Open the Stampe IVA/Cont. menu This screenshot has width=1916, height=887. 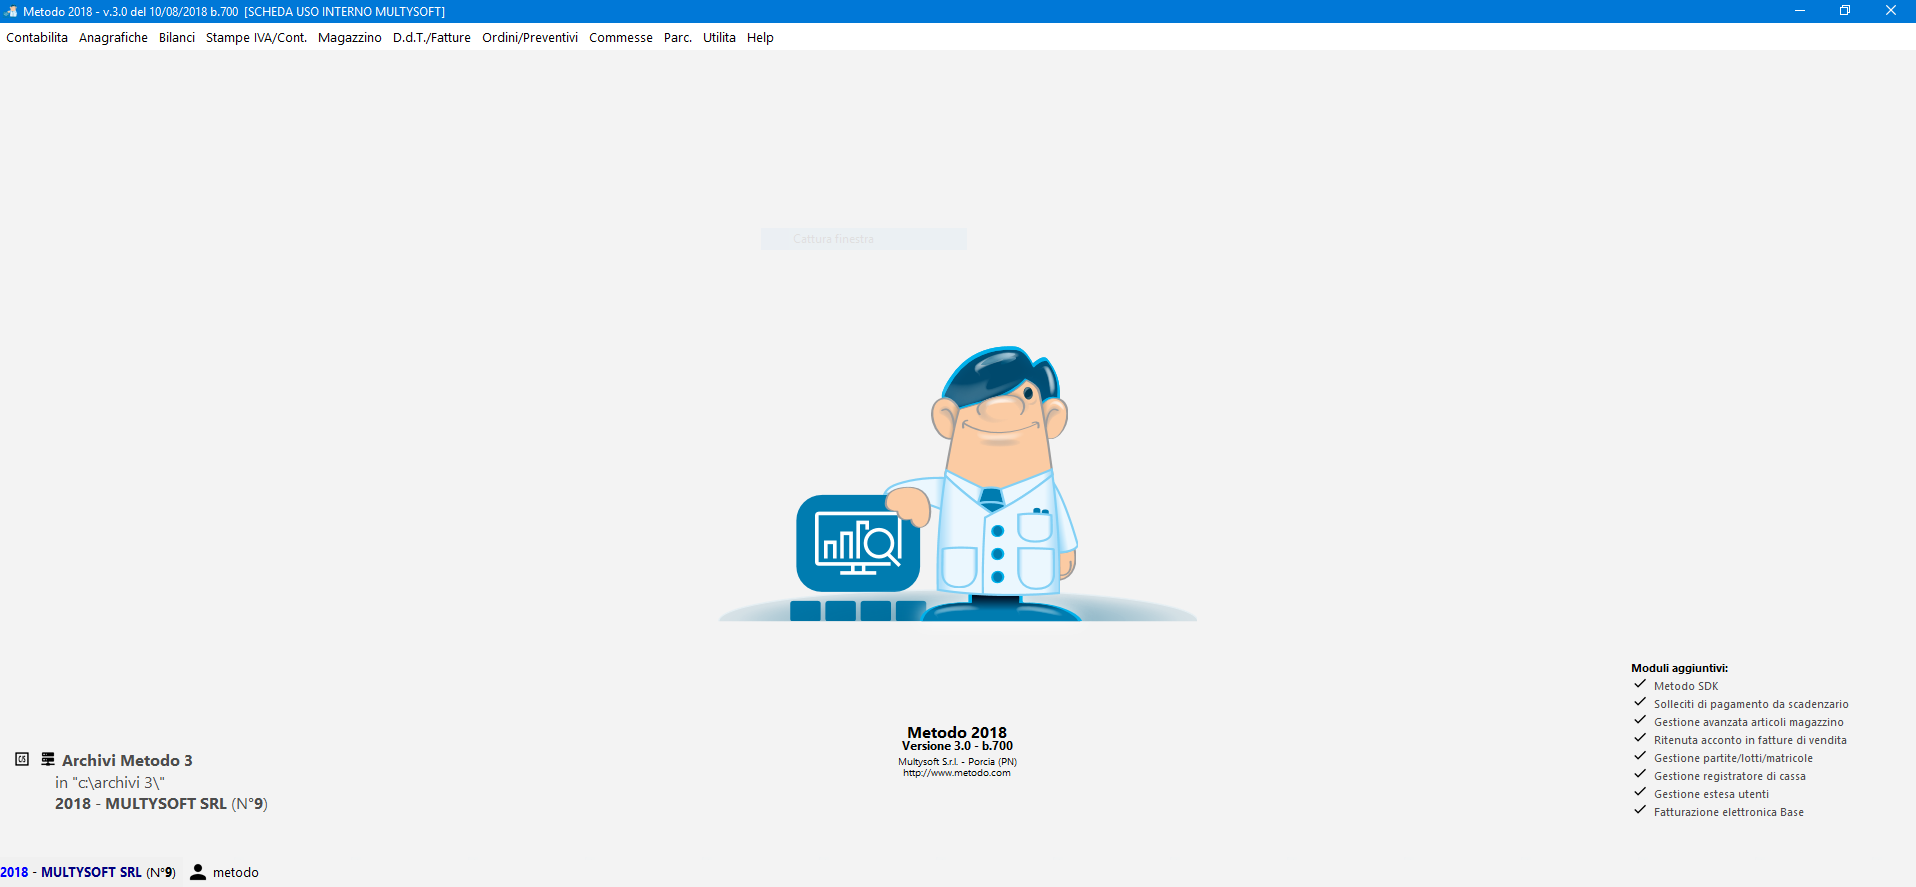coord(256,37)
